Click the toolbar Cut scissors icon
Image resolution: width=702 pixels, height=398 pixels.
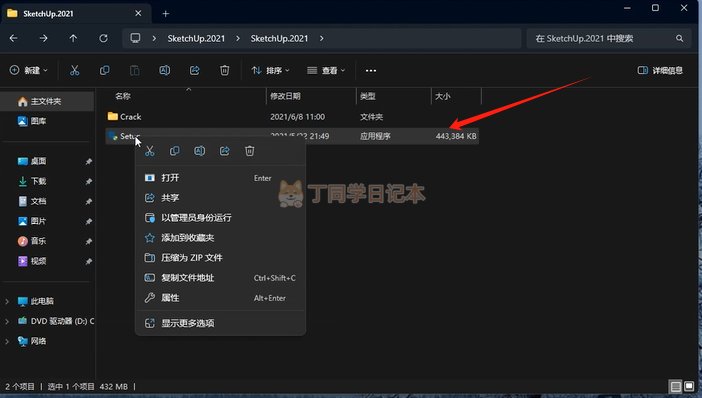(x=74, y=70)
